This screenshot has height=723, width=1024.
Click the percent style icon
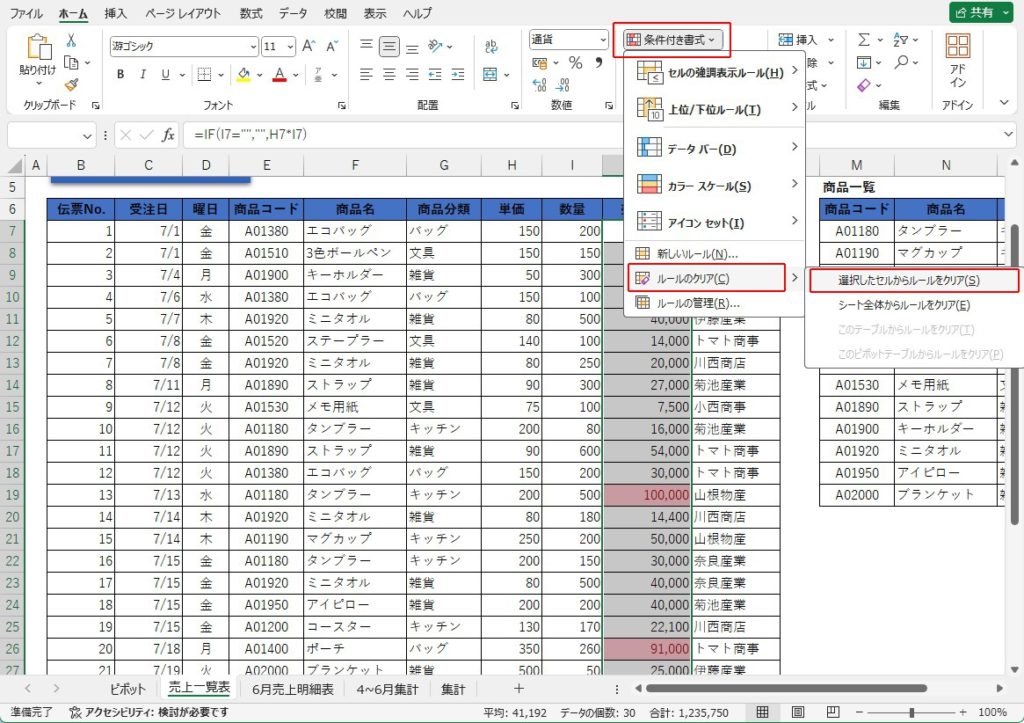click(x=575, y=63)
